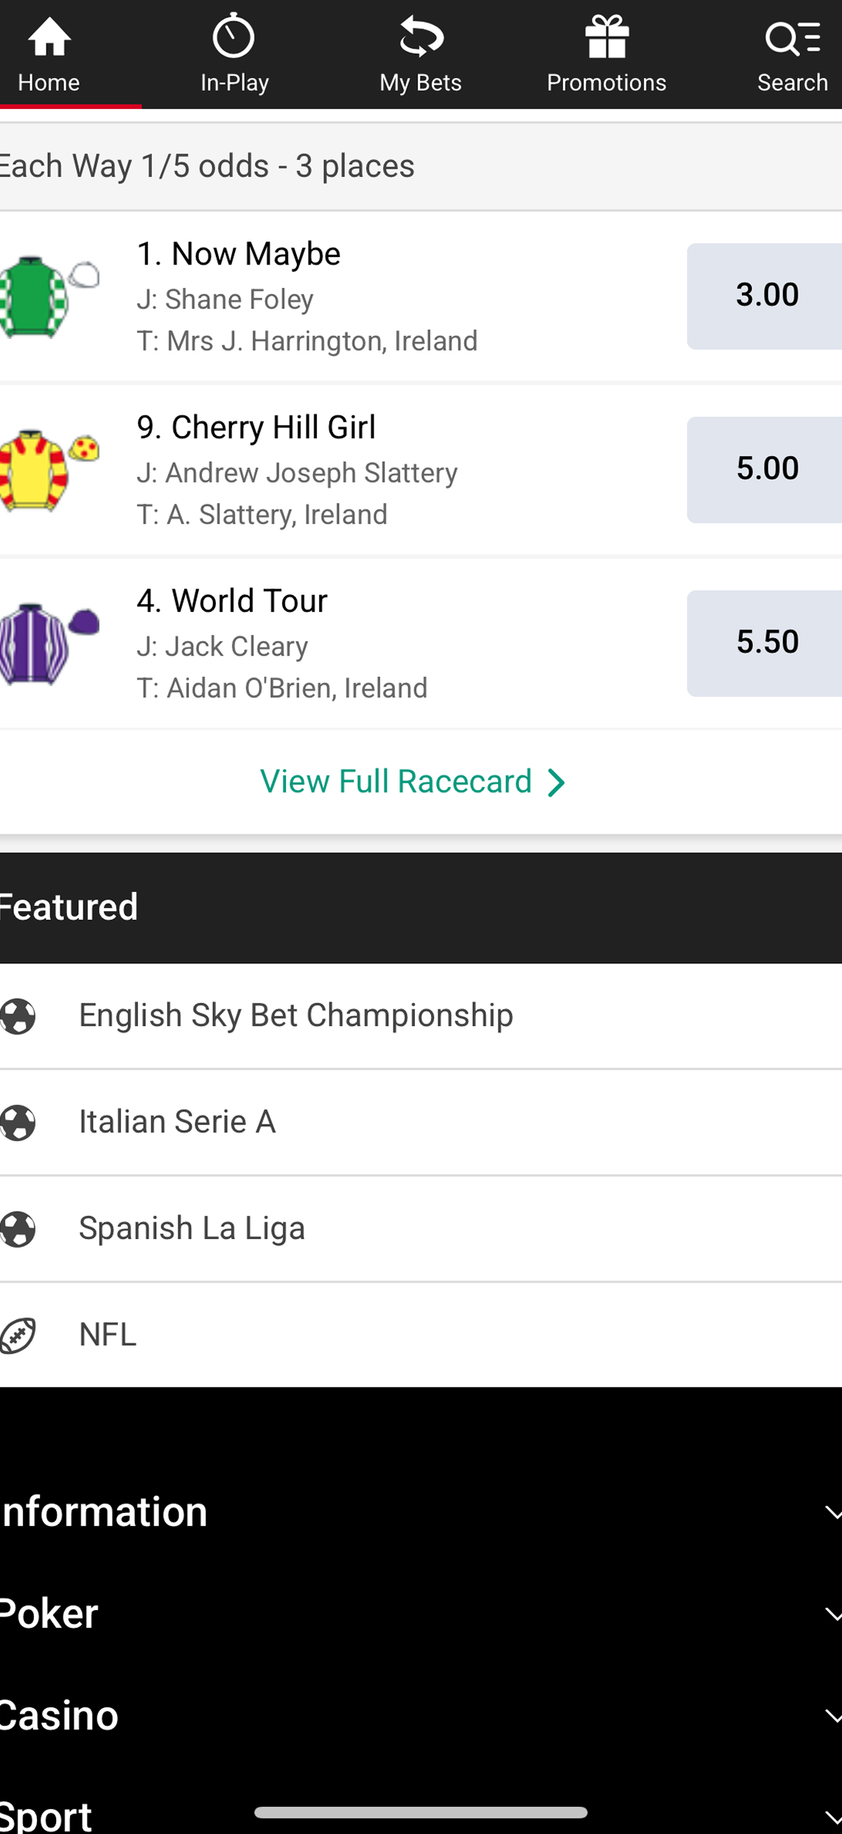Expand the Information section chevron
The height and width of the screenshot is (1834, 842).
(x=831, y=1513)
